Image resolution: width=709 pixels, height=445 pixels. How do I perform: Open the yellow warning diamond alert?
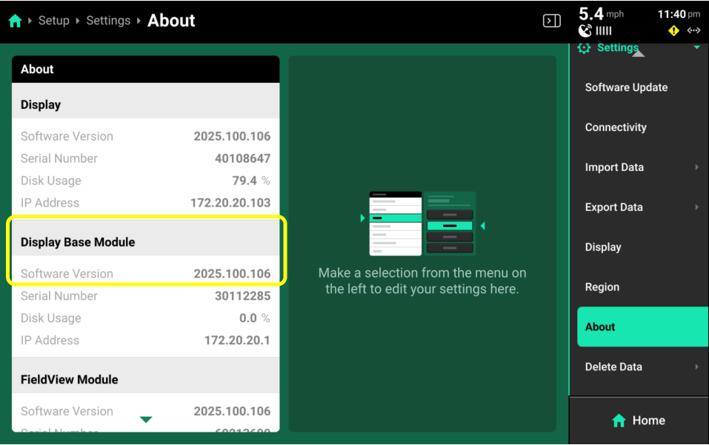[x=674, y=31]
